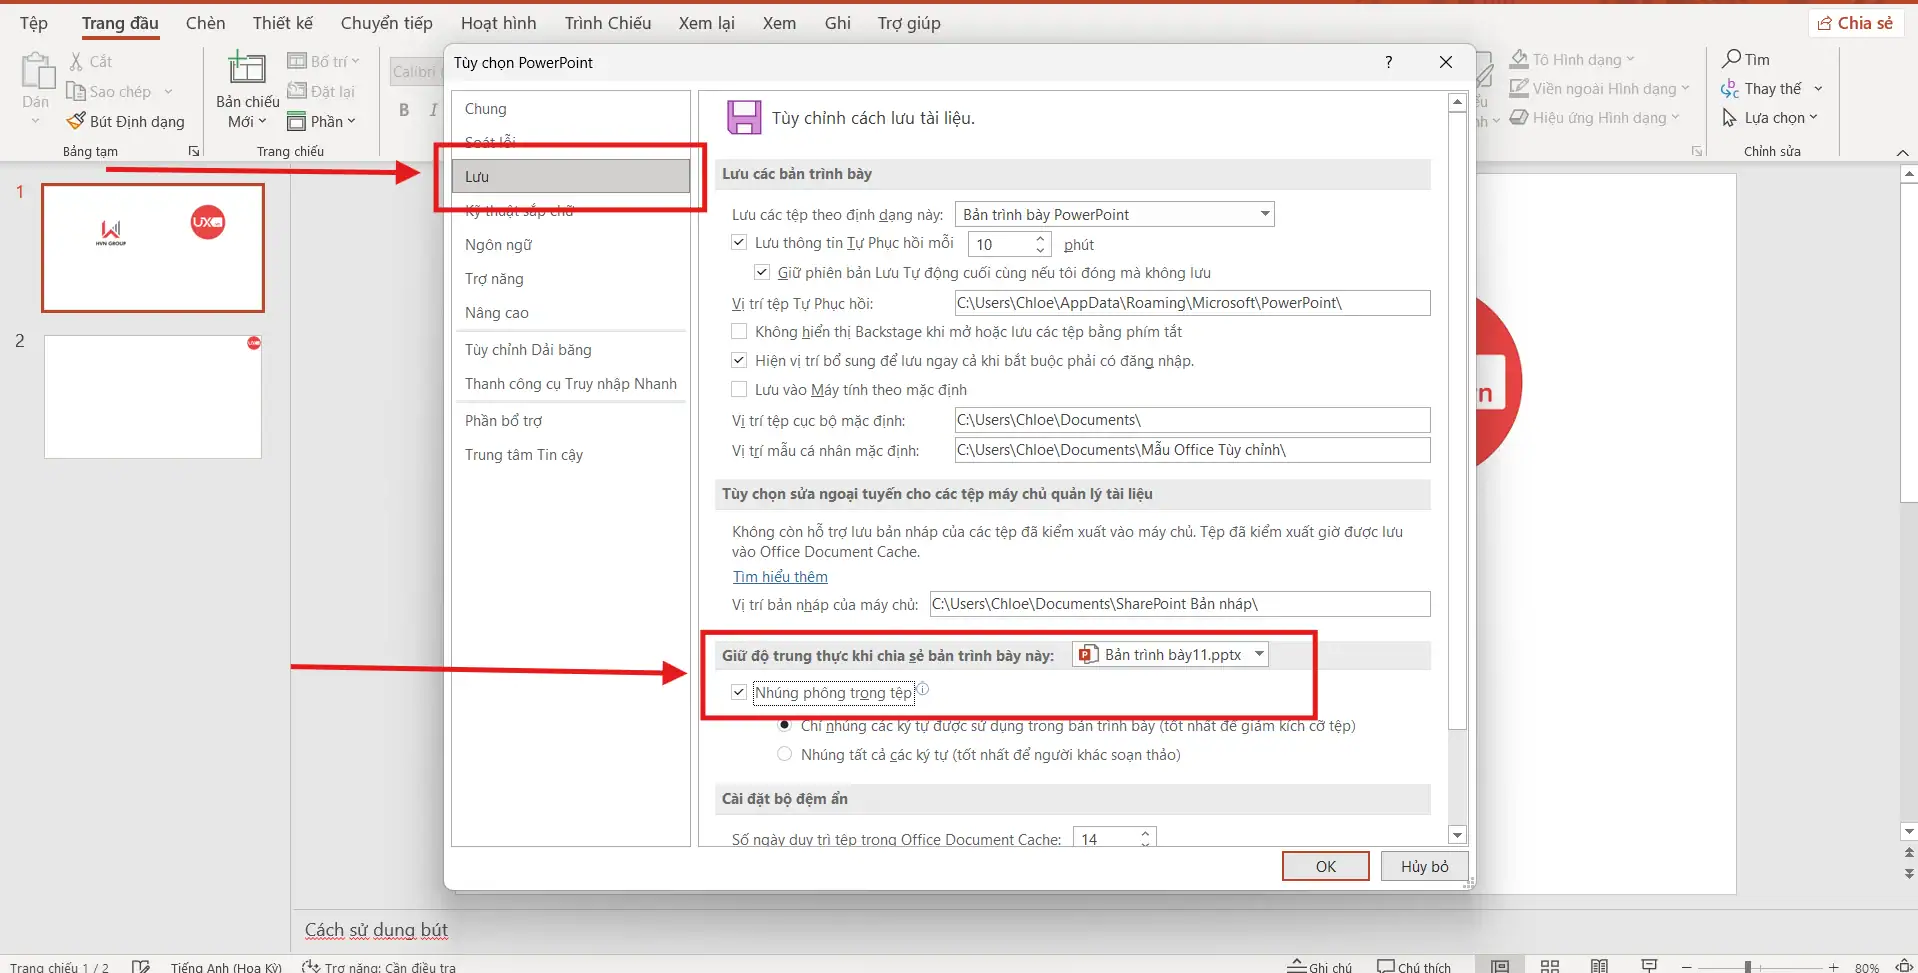This screenshot has height=973, width=1918.
Task: Open the 'Thiết kế' ribbon tab
Action: pyautogui.click(x=282, y=23)
